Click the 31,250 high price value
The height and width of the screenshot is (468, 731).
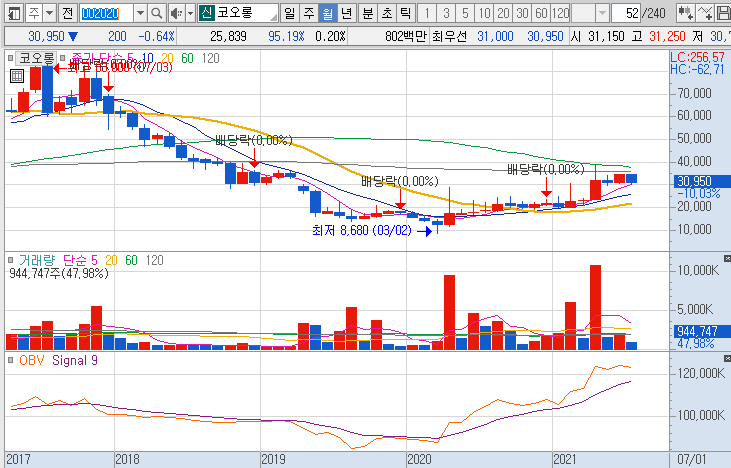(667, 36)
